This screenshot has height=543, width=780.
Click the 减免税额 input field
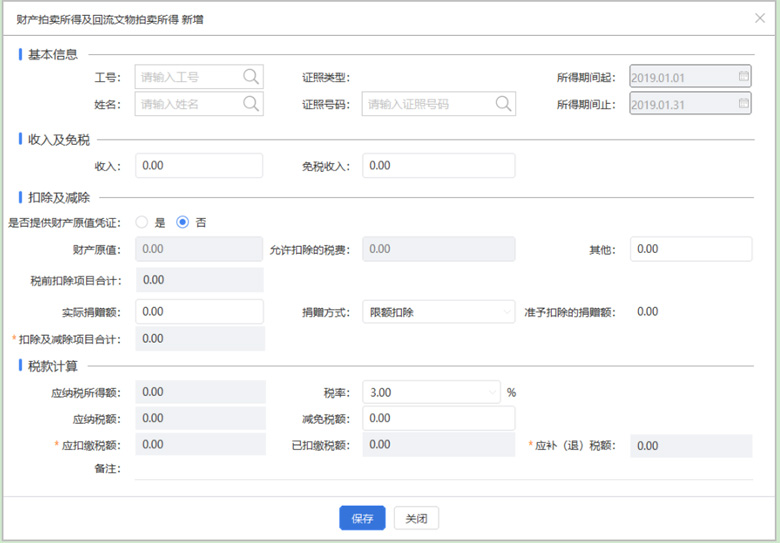pyautogui.click(x=438, y=418)
